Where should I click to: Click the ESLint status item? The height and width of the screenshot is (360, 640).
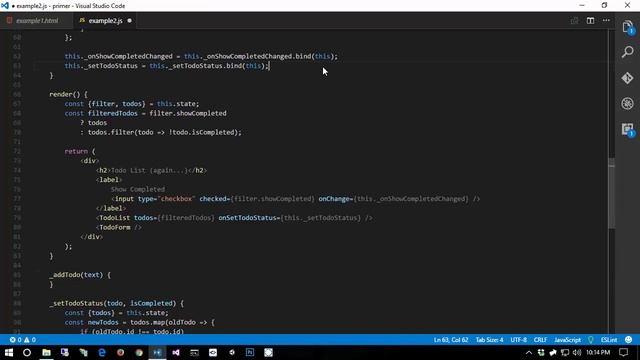(609, 340)
